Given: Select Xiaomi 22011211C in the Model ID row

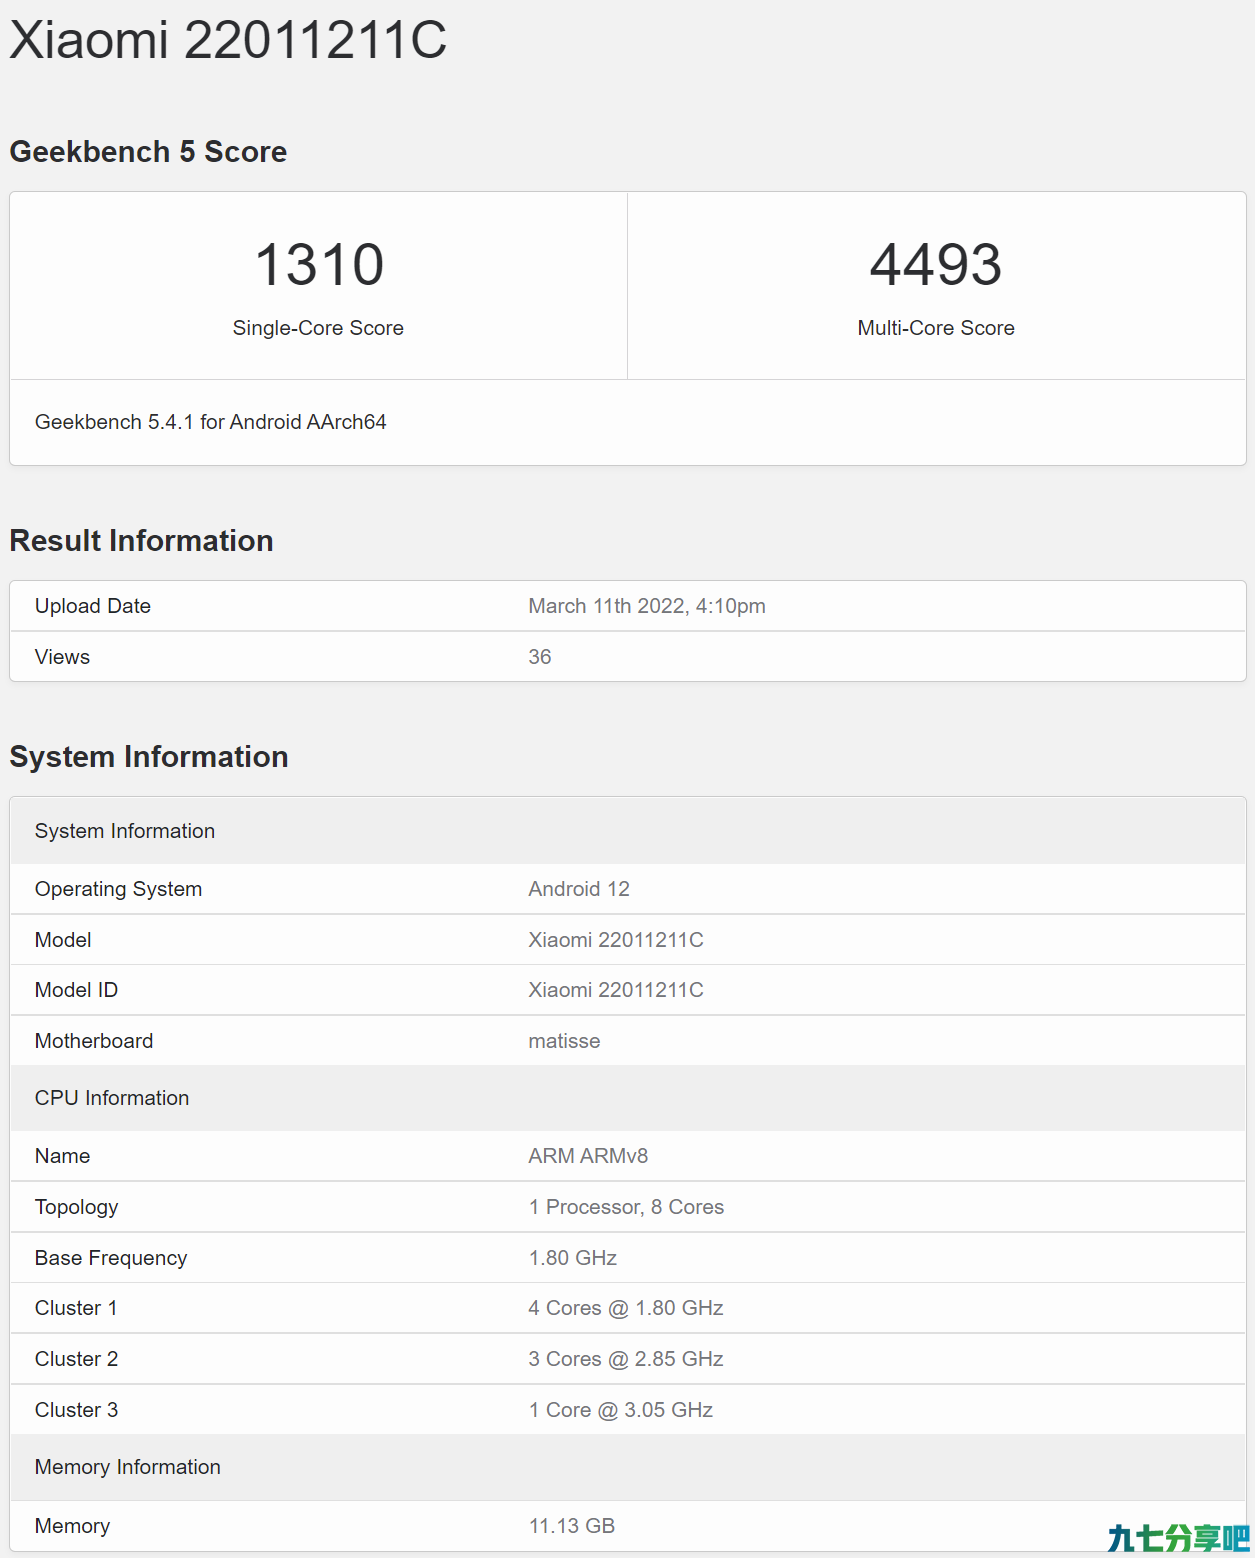Looking at the screenshot, I should click(x=616, y=990).
